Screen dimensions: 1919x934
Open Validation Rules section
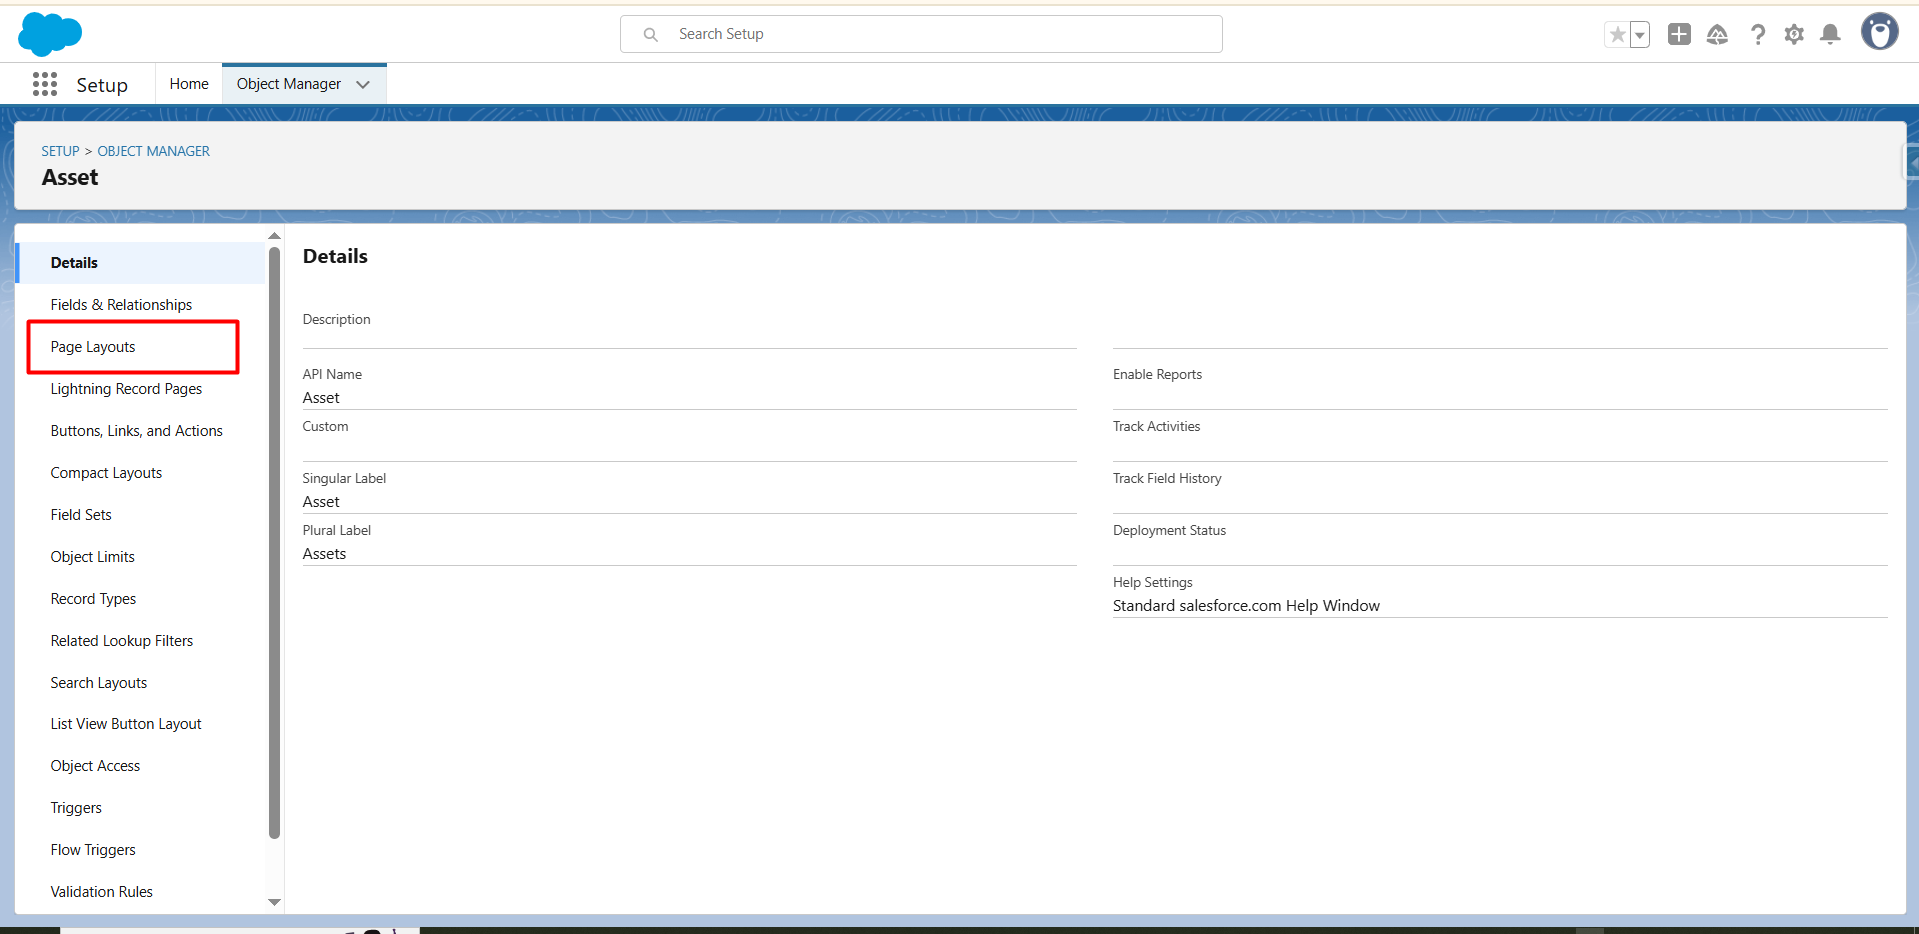pos(102,892)
